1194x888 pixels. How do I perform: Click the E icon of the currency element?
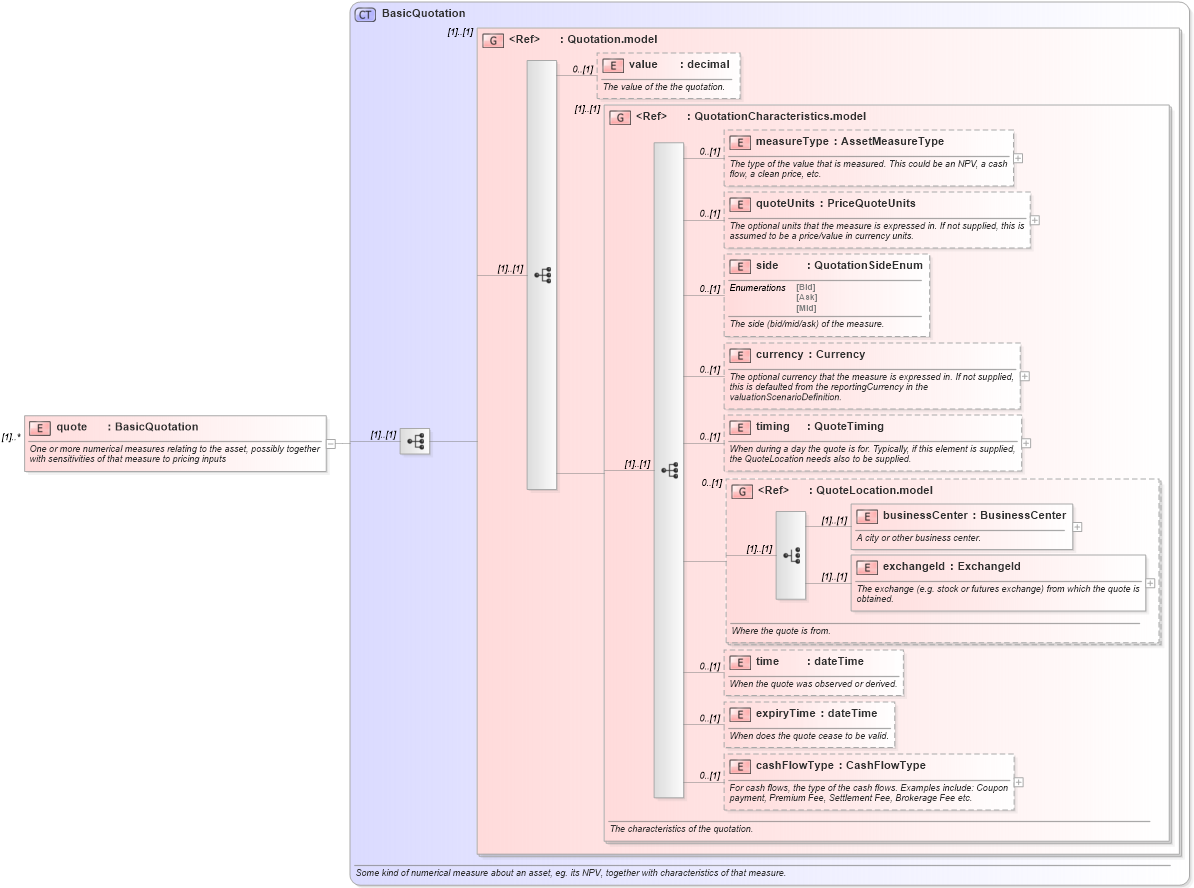click(x=739, y=356)
